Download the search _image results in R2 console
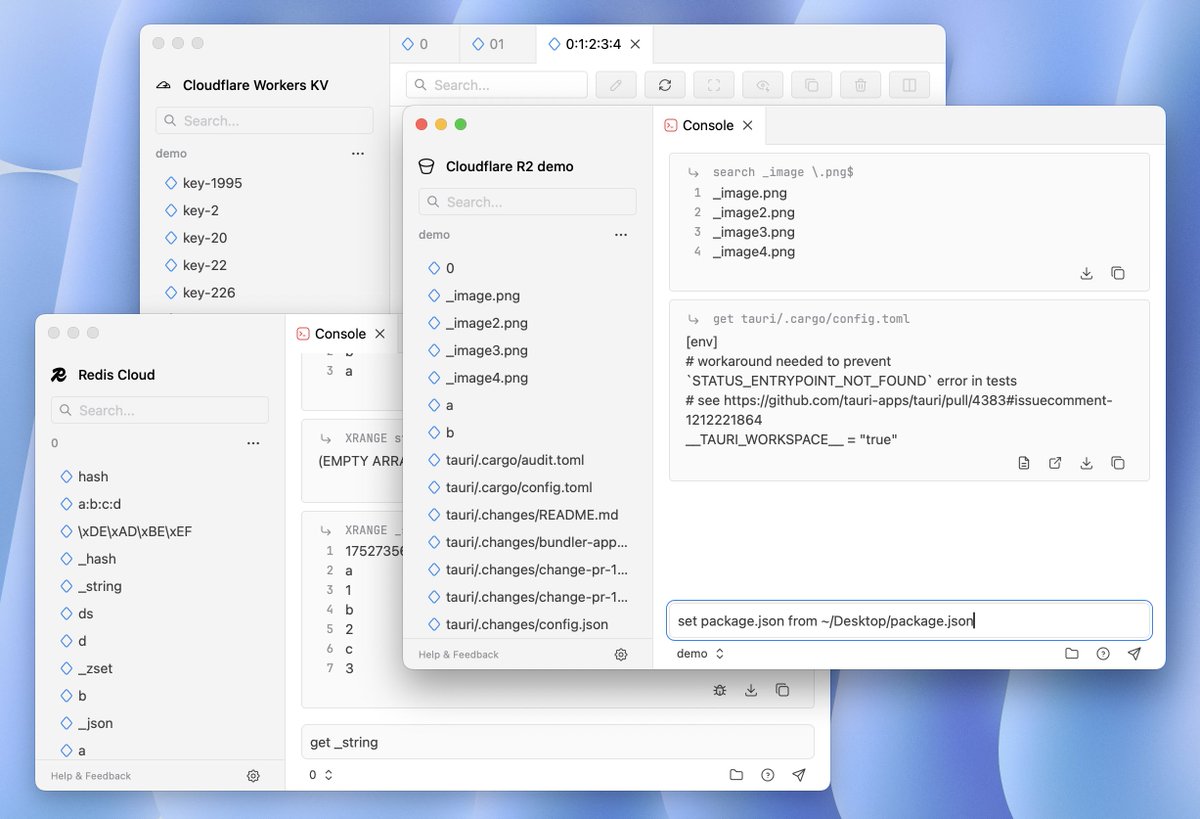Screen dimensions: 1200x819 click(x=1086, y=273)
